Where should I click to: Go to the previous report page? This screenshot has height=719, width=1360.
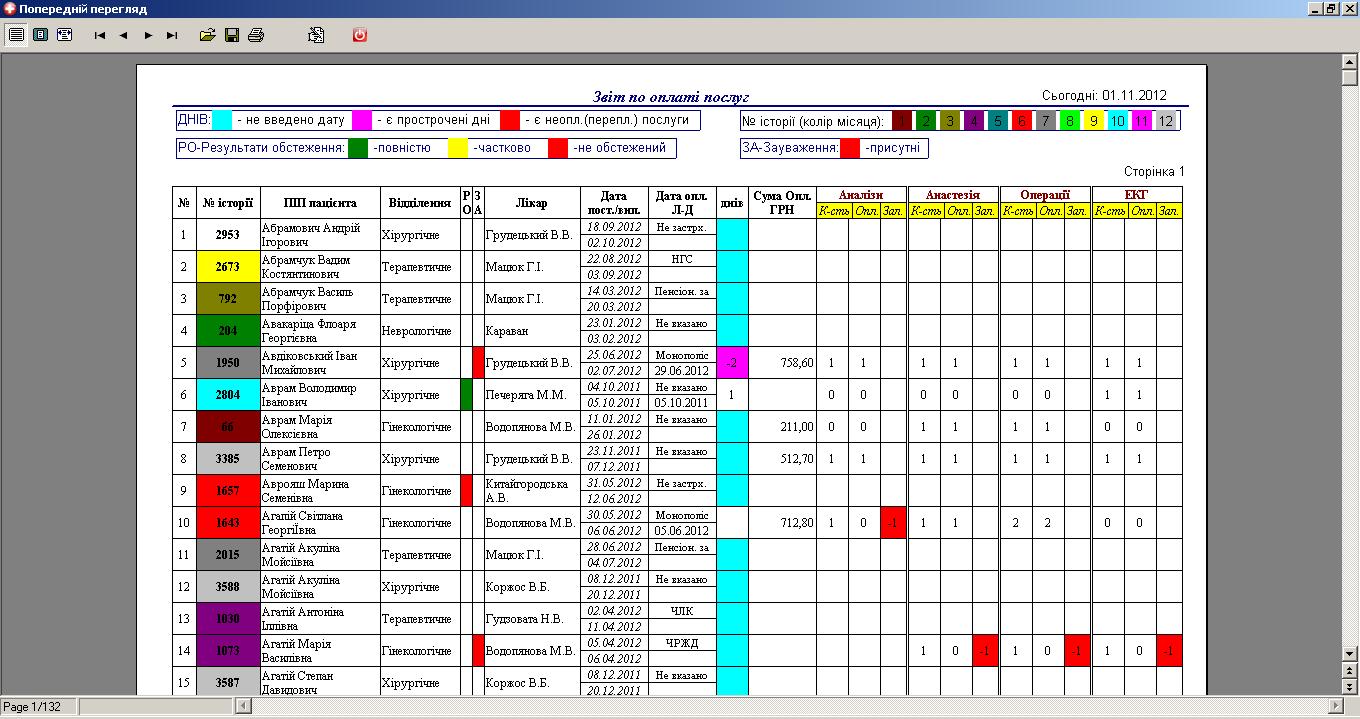[x=124, y=35]
